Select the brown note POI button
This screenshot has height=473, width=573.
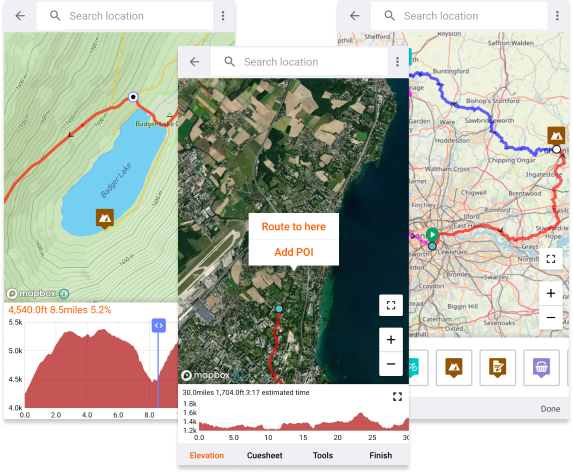497,367
